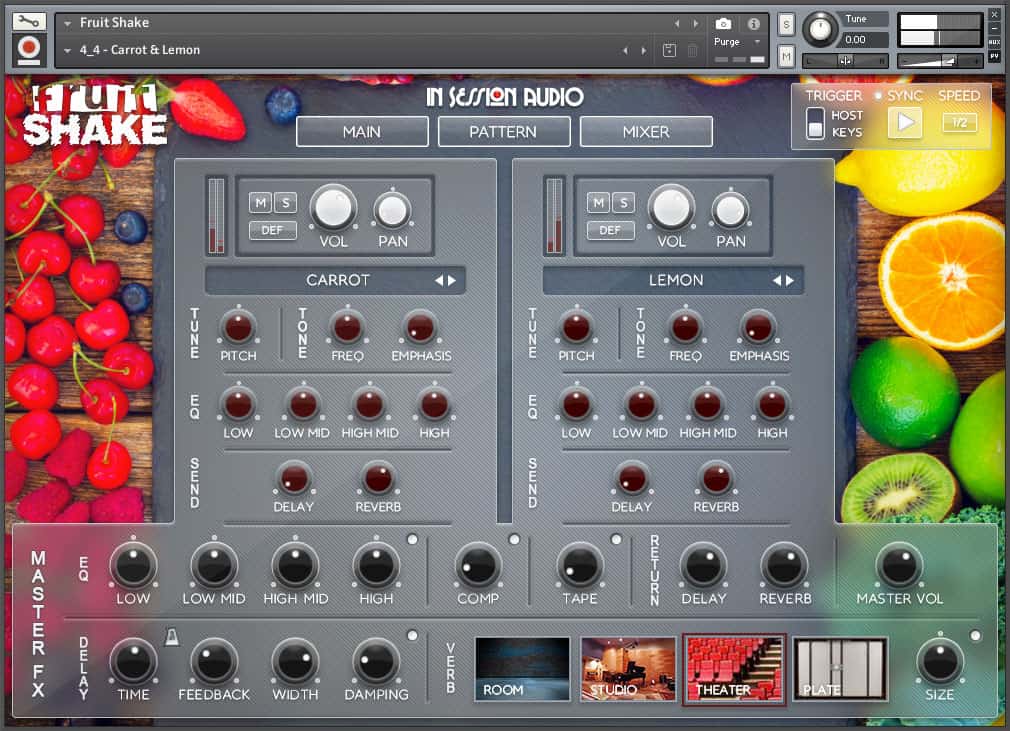Select previous shaker for LEMON
1010x731 pixels.
click(777, 280)
